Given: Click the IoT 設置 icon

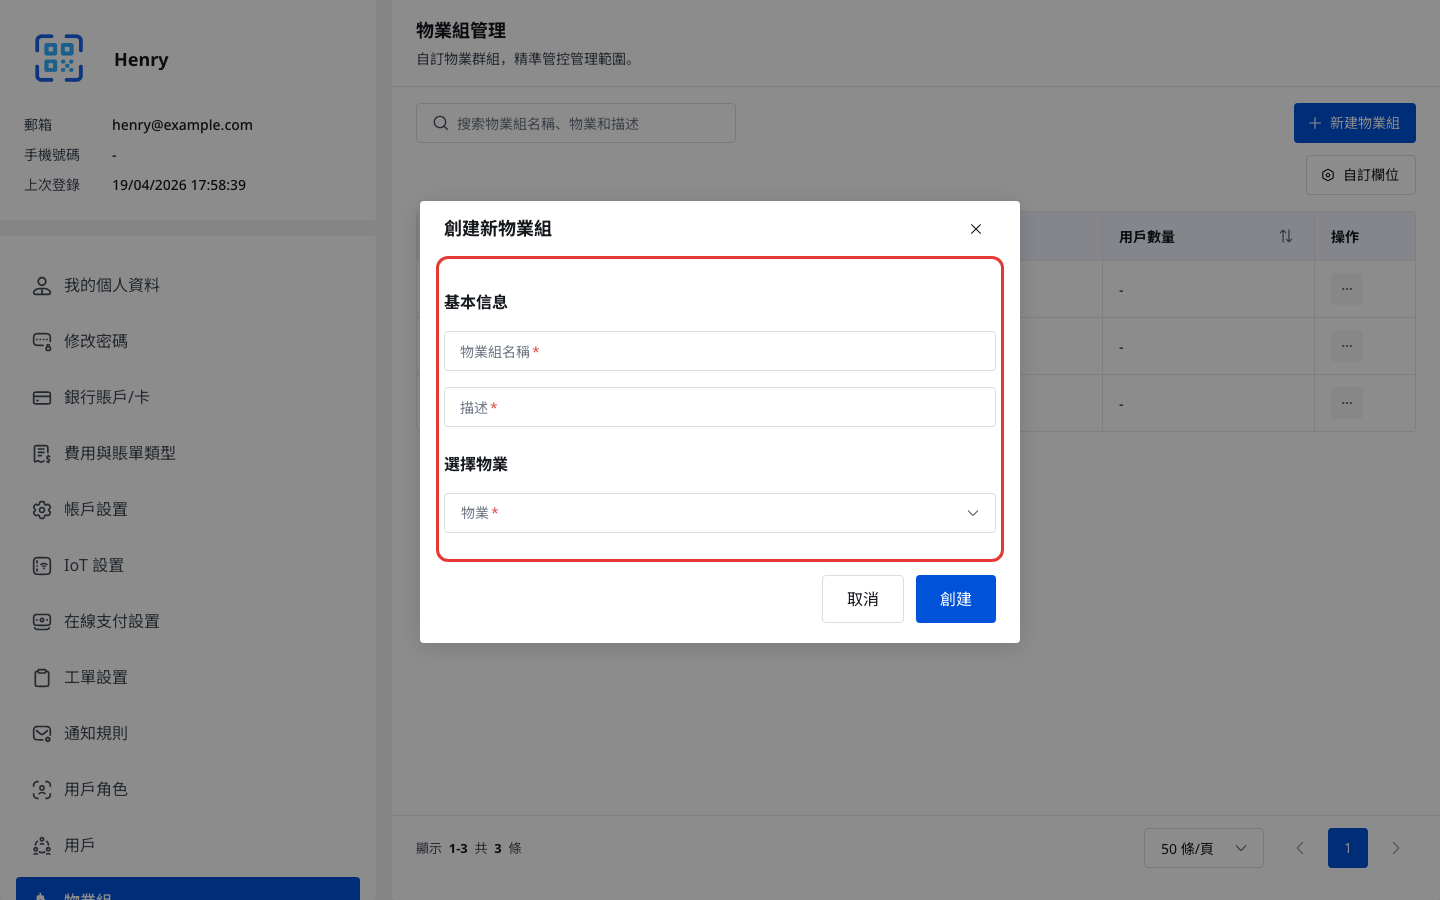Looking at the screenshot, I should [42, 566].
